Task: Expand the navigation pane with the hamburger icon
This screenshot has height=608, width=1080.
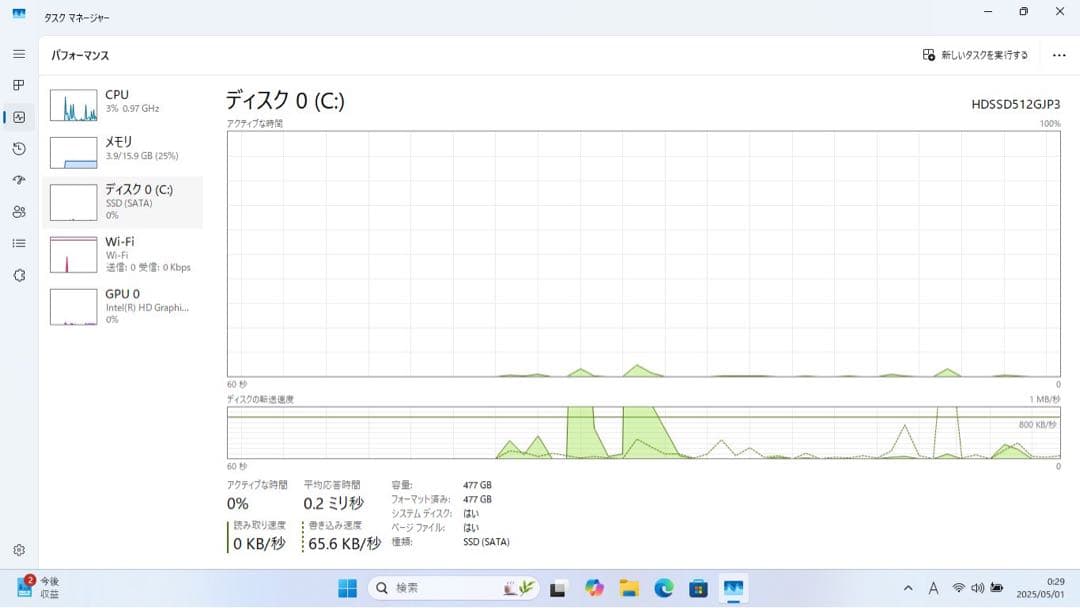Action: coord(18,54)
